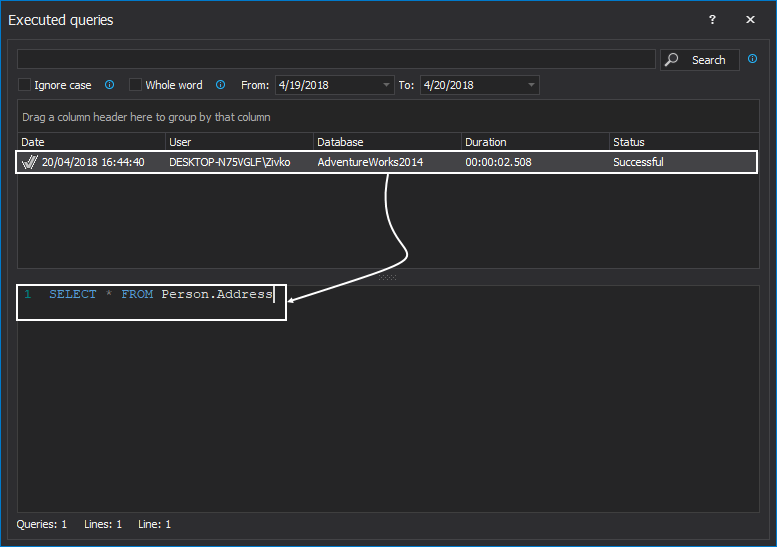The width and height of the screenshot is (777, 547).
Task: Open the help question mark button
Action: point(712,19)
